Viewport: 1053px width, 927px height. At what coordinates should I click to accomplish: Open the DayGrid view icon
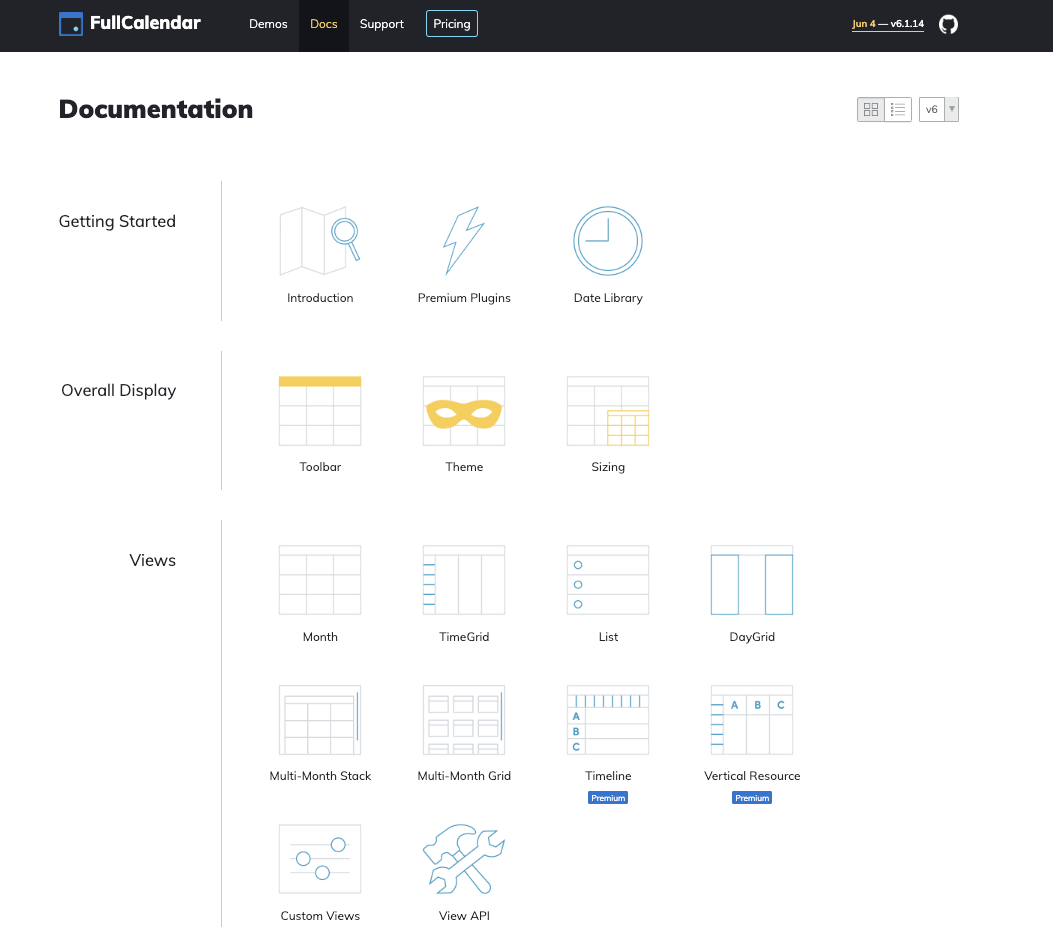pyautogui.click(x=751, y=580)
